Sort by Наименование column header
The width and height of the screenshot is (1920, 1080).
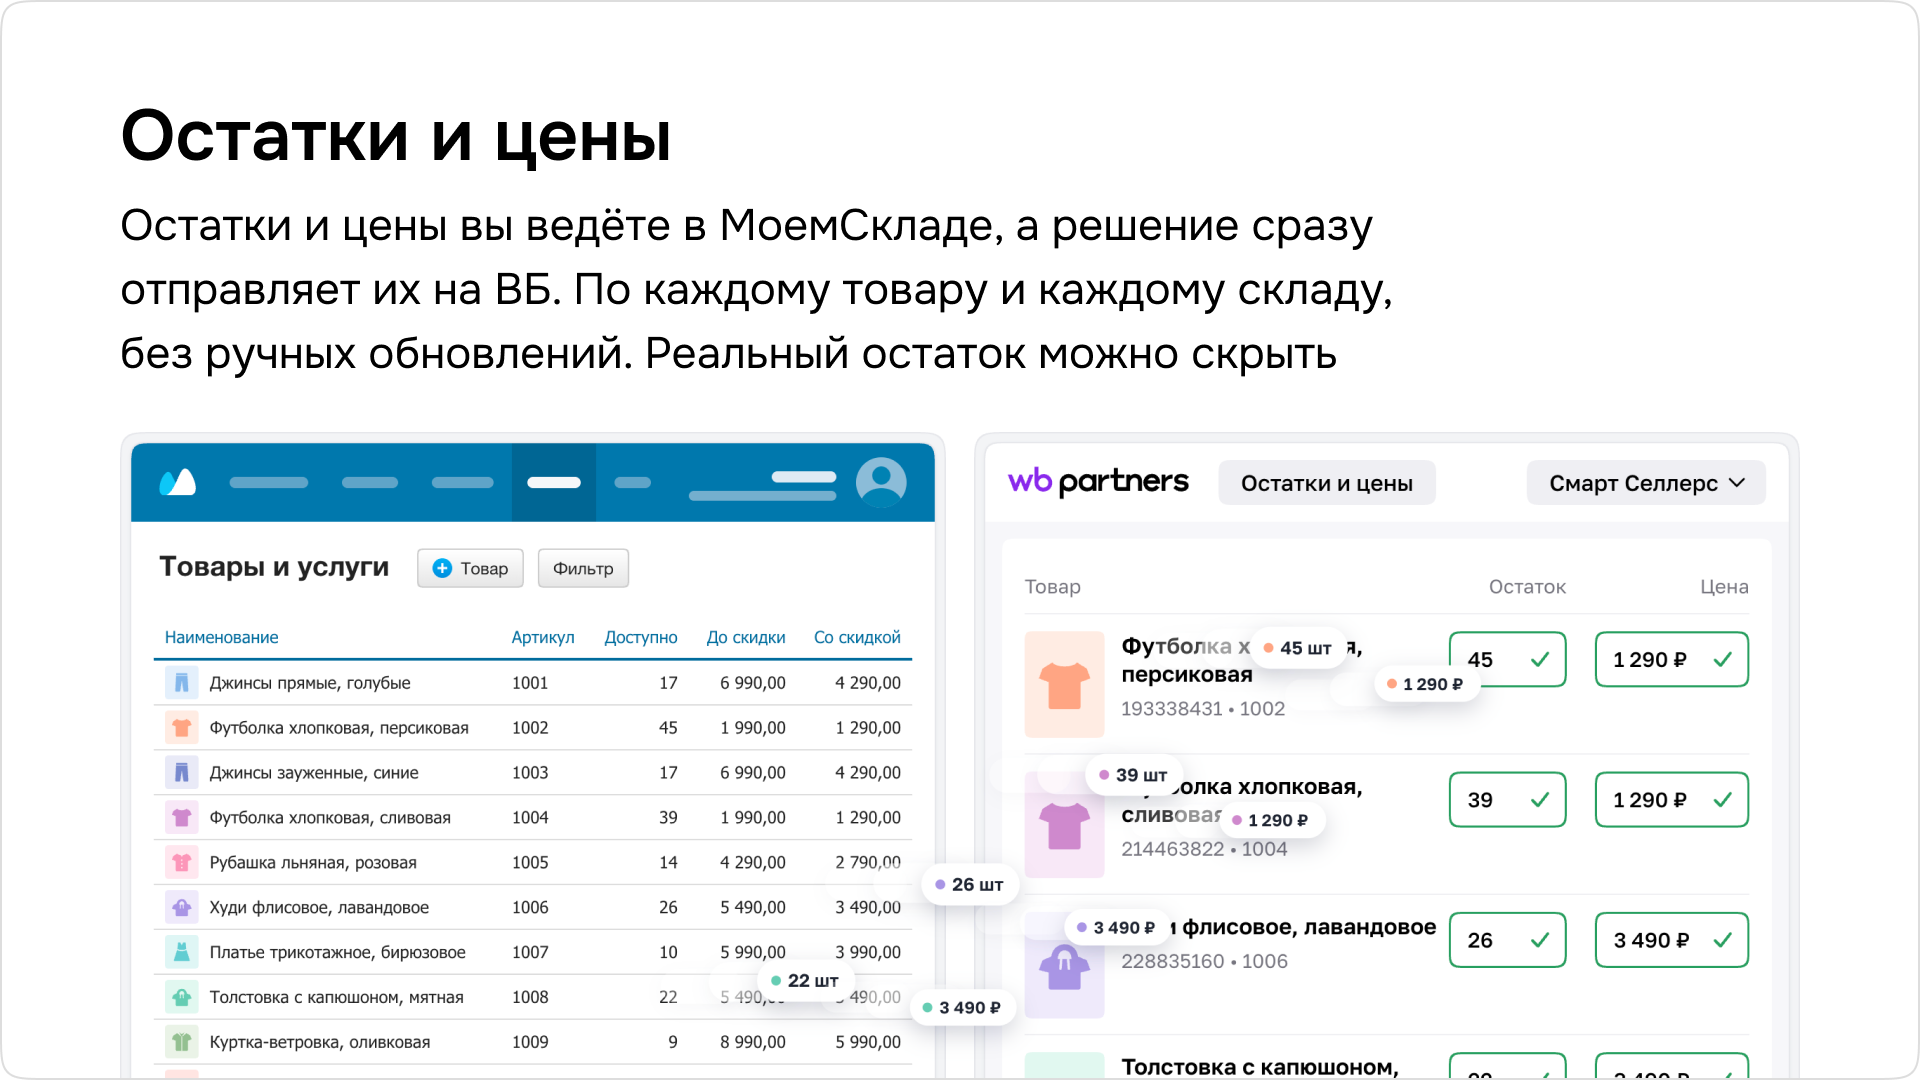point(221,637)
